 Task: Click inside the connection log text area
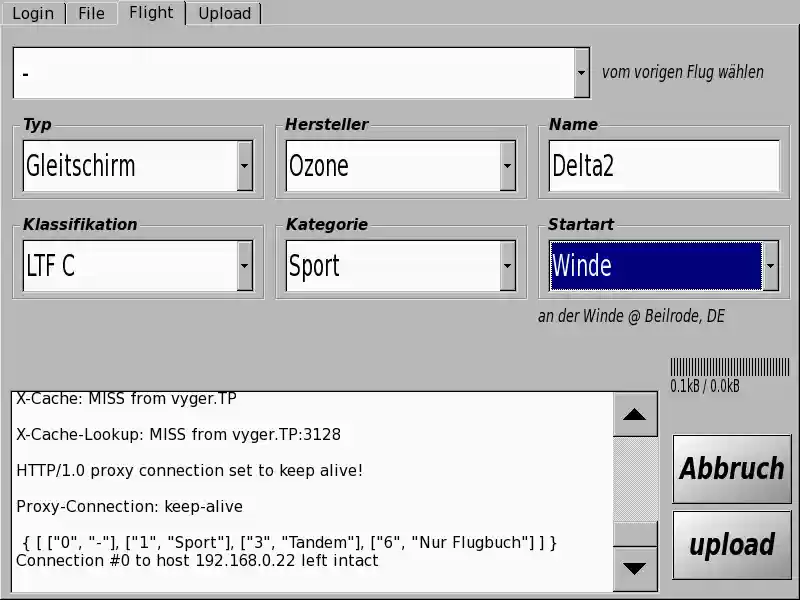310,490
